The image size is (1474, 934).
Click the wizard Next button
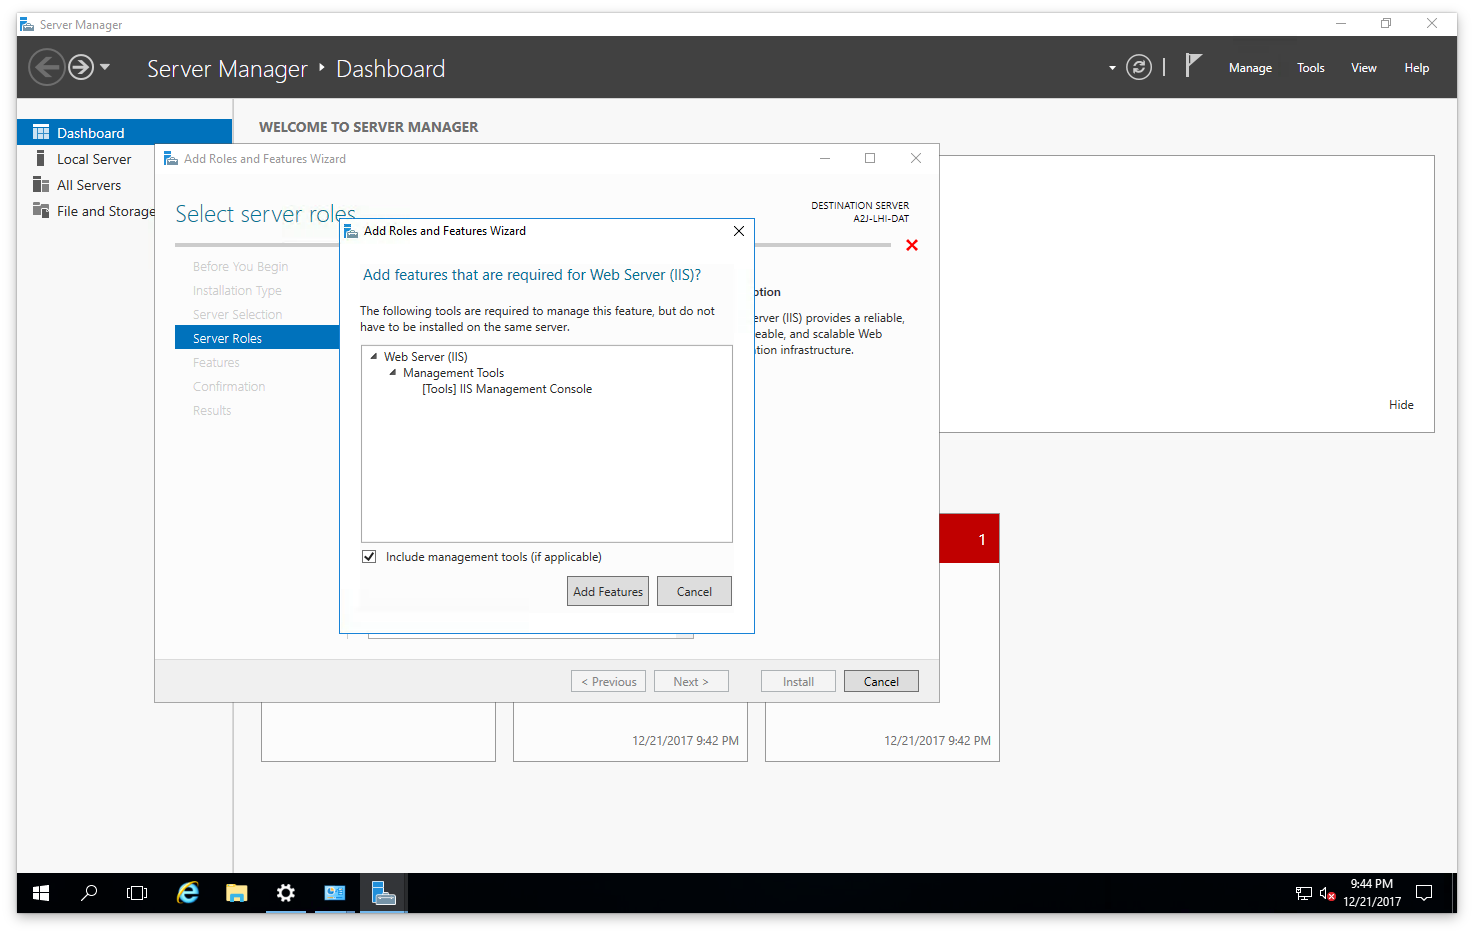coord(691,681)
